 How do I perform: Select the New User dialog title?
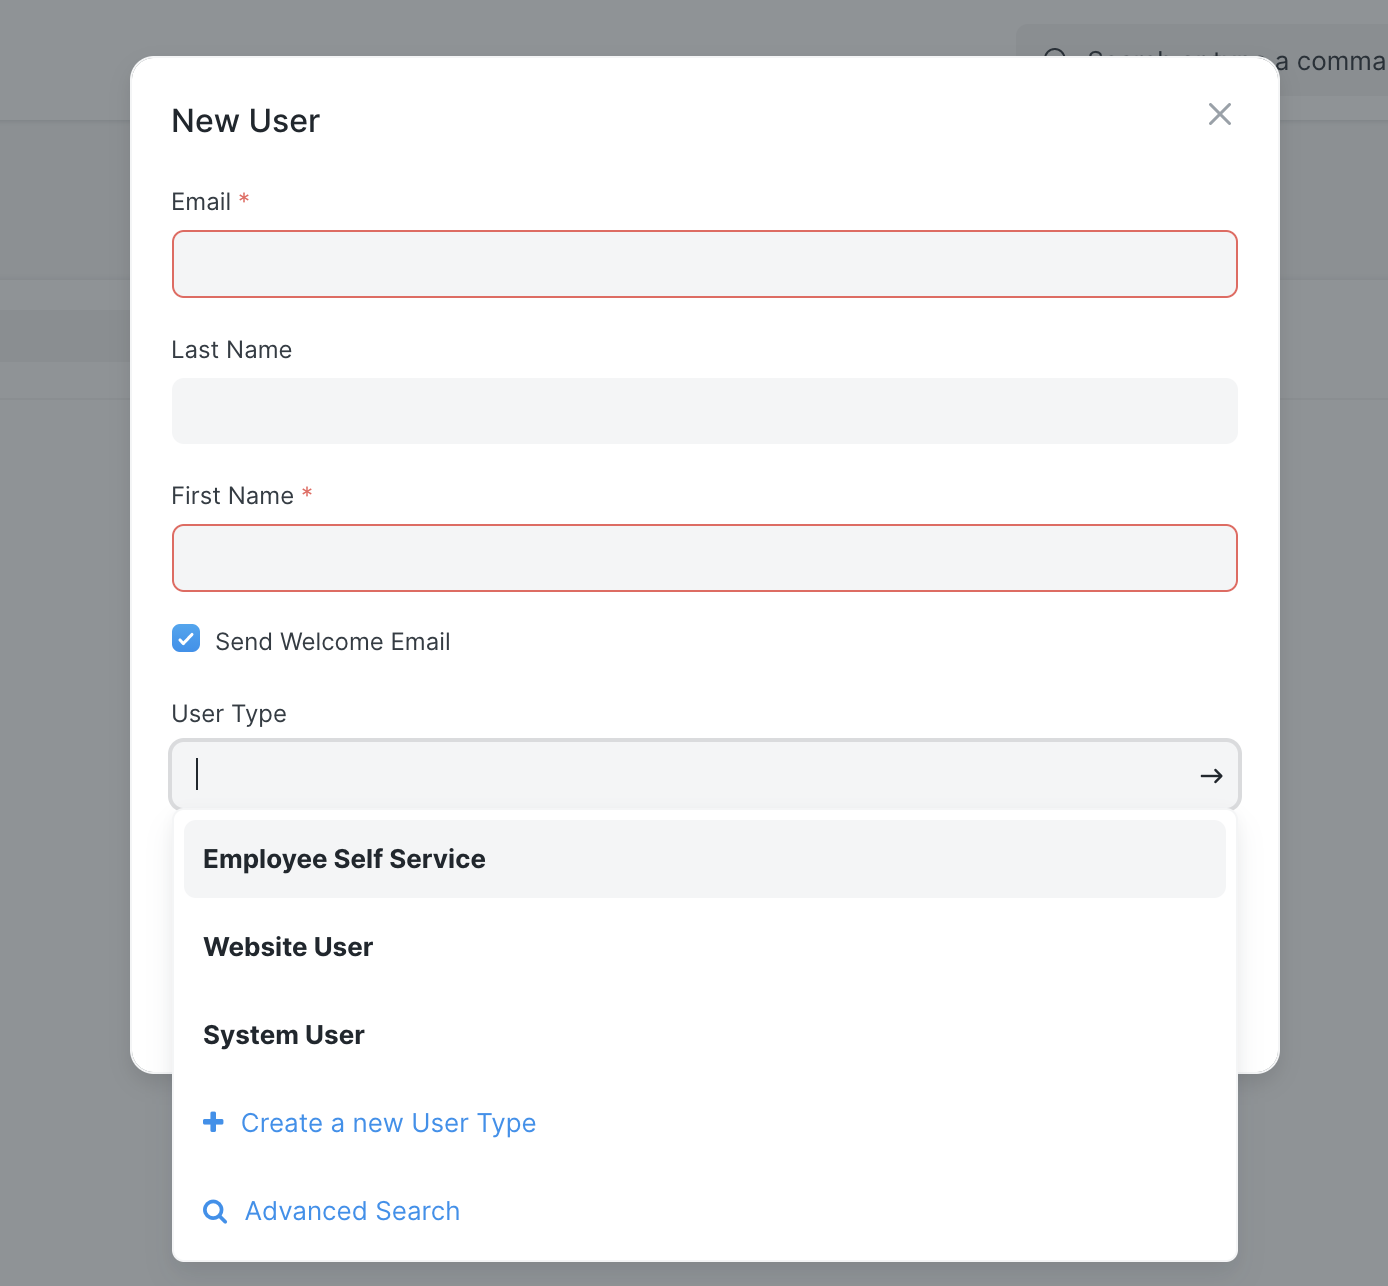point(245,120)
